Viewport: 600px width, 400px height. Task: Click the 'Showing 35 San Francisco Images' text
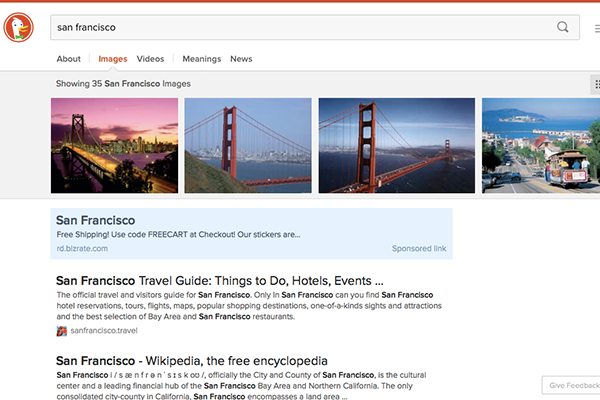(x=123, y=84)
